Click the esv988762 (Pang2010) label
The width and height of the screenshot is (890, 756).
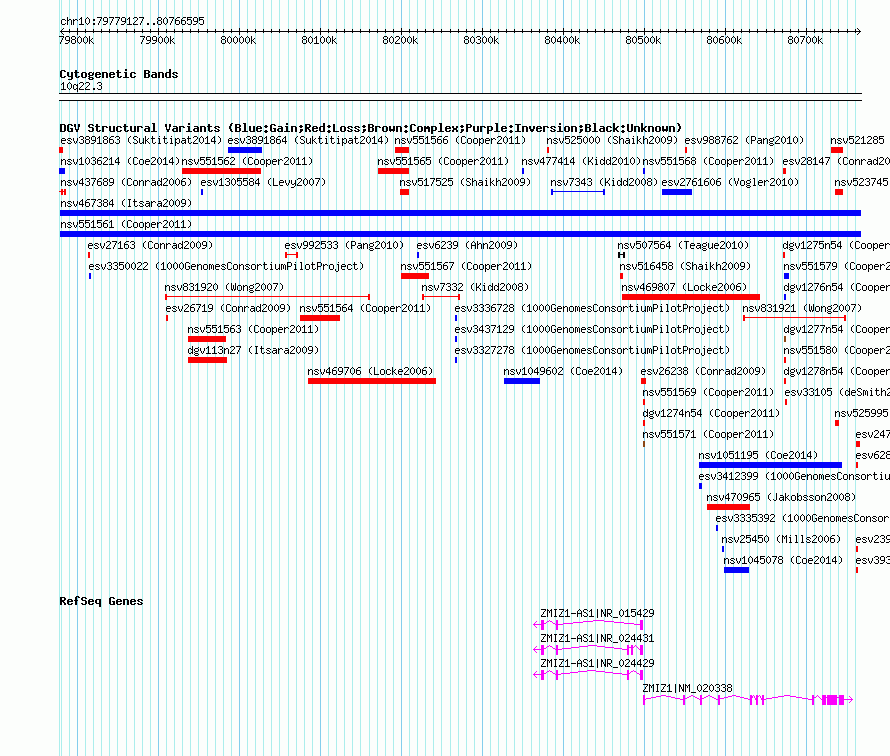744,140
